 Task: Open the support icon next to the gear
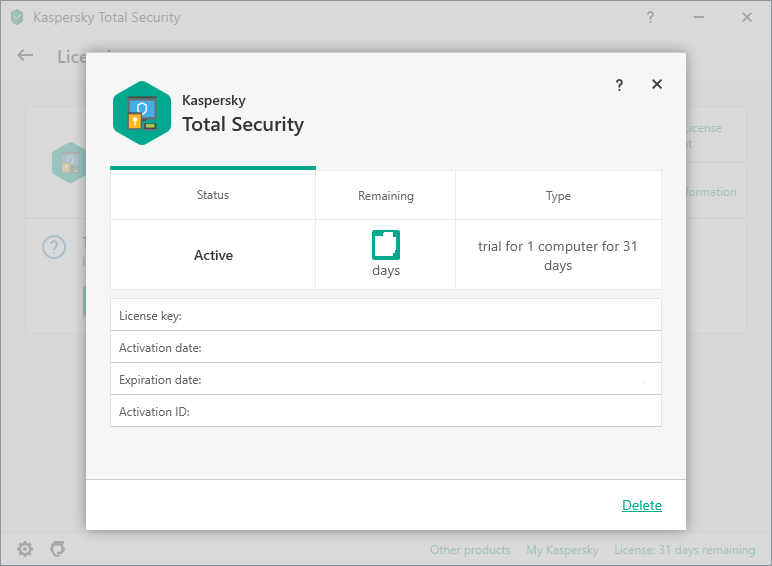58,548
